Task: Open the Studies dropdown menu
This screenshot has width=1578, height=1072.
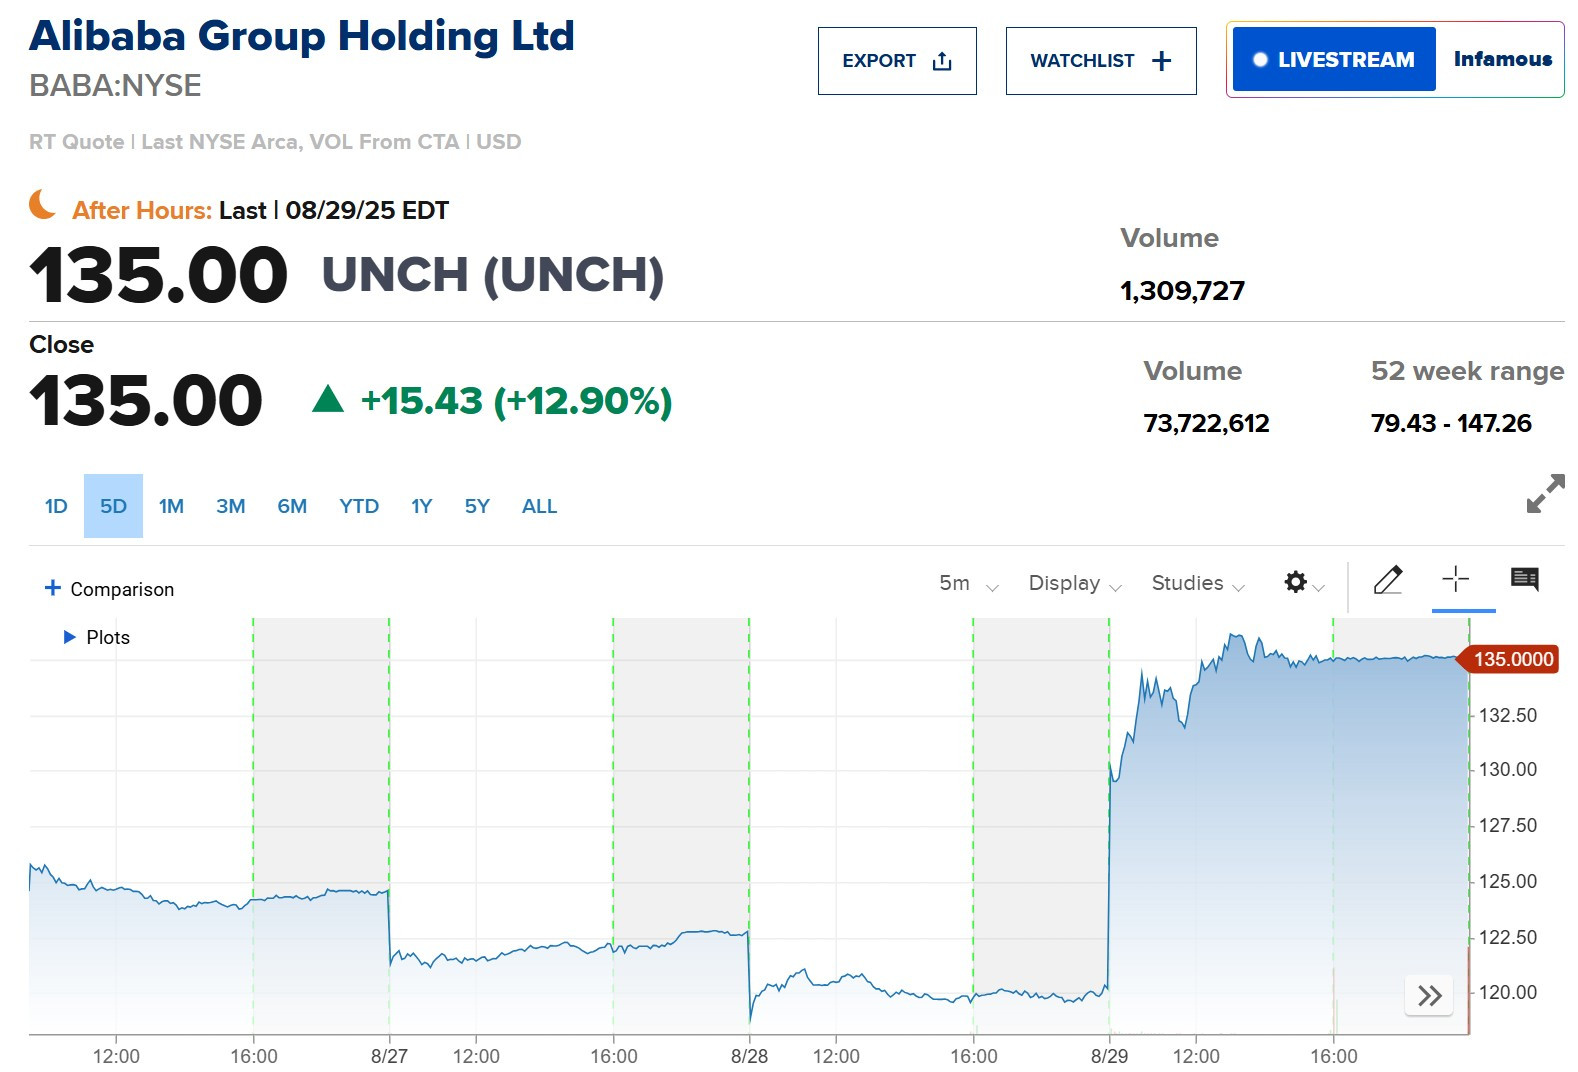Action: tap(1198, 583)
